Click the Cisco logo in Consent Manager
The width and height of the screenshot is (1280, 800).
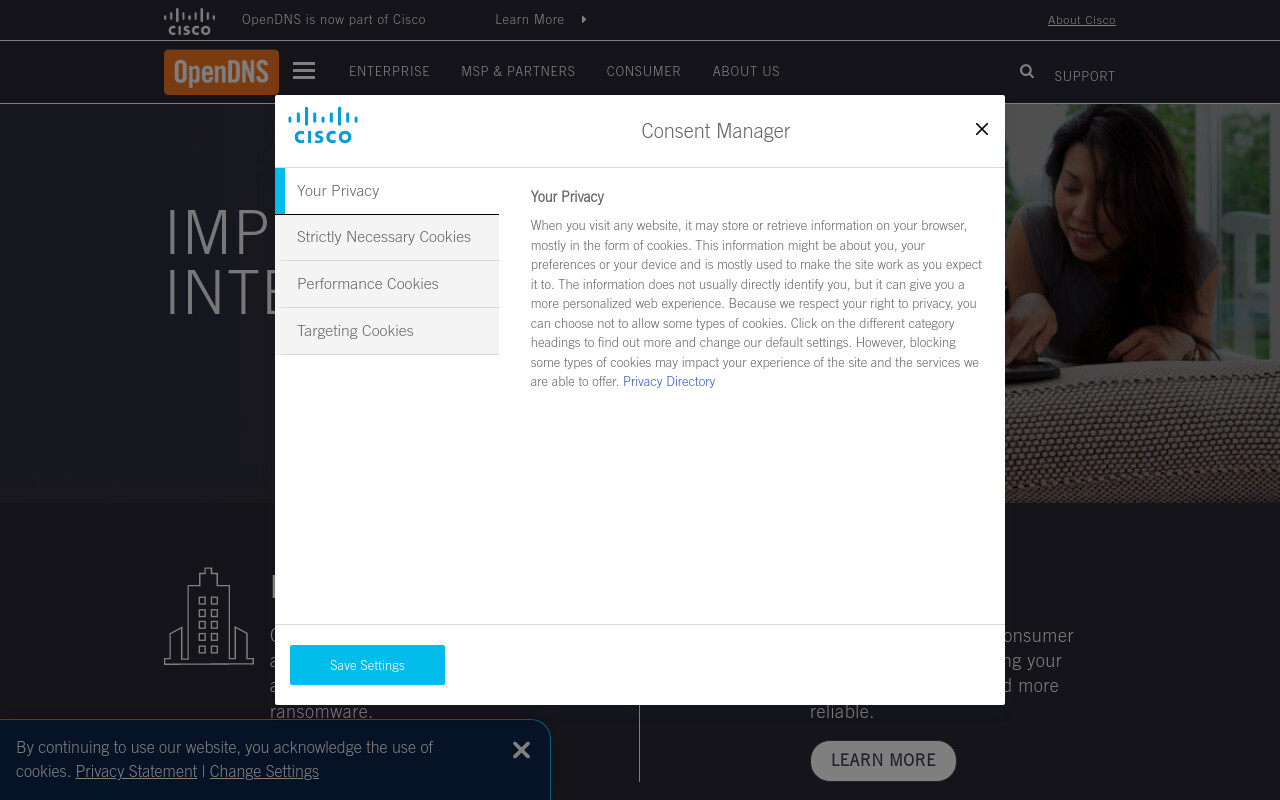coord(323,125)
